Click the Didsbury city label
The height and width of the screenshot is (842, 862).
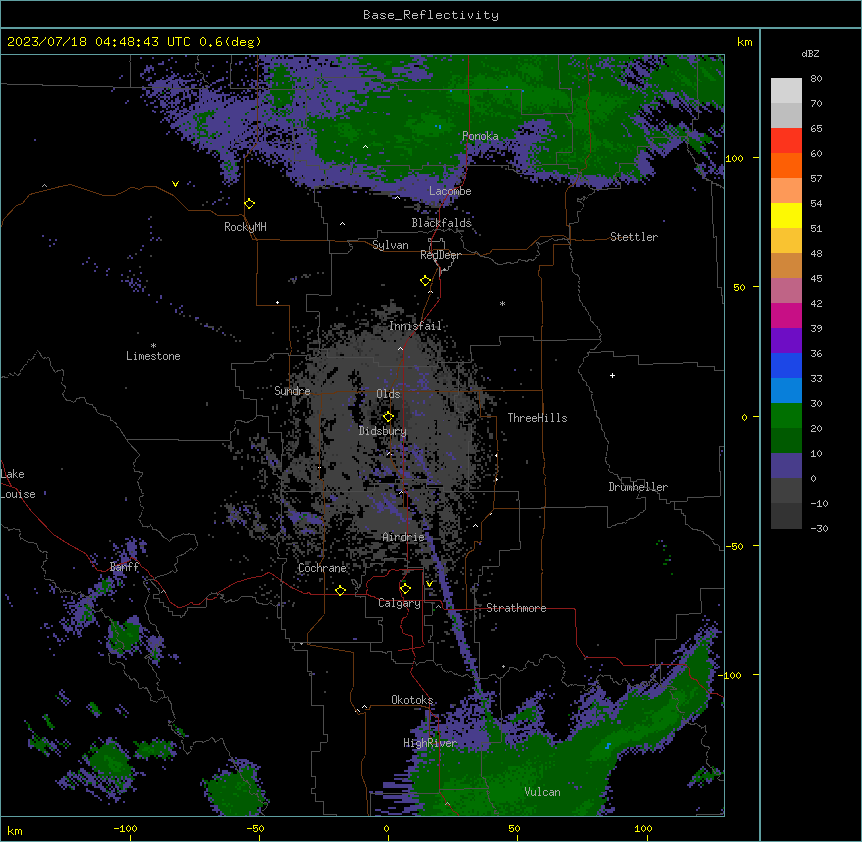point(383,431)
